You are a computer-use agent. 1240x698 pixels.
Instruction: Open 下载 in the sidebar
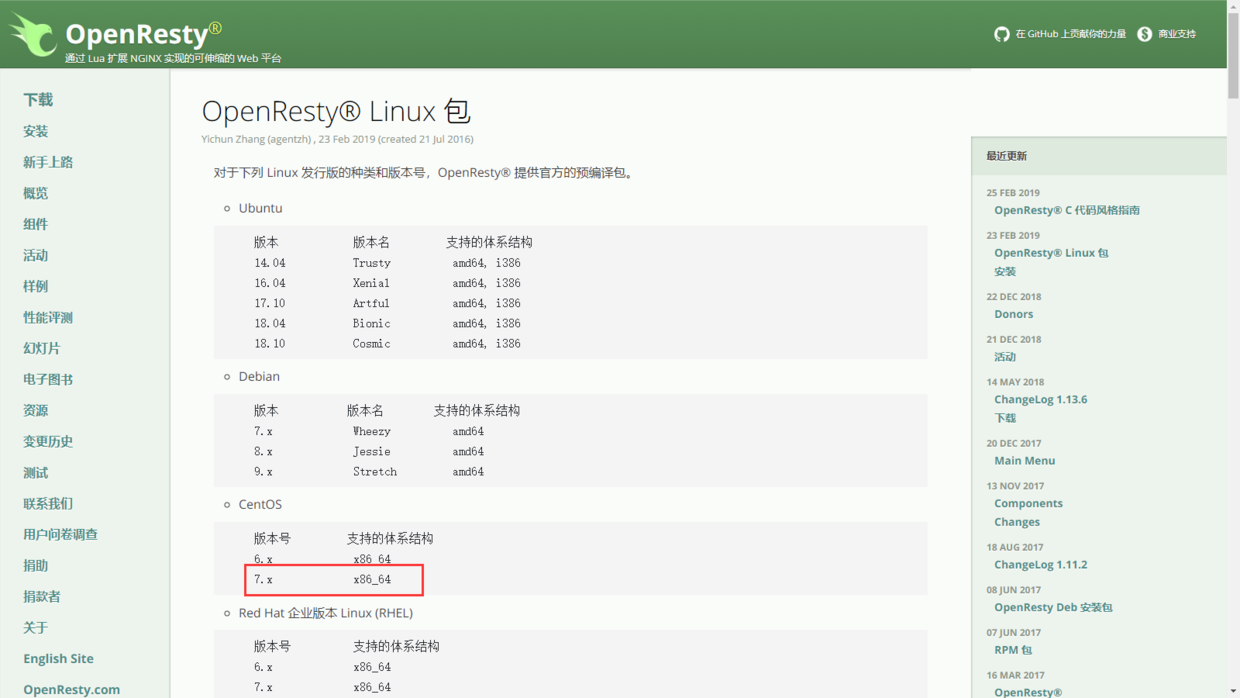pyautogui.click(x=38, y=100)
